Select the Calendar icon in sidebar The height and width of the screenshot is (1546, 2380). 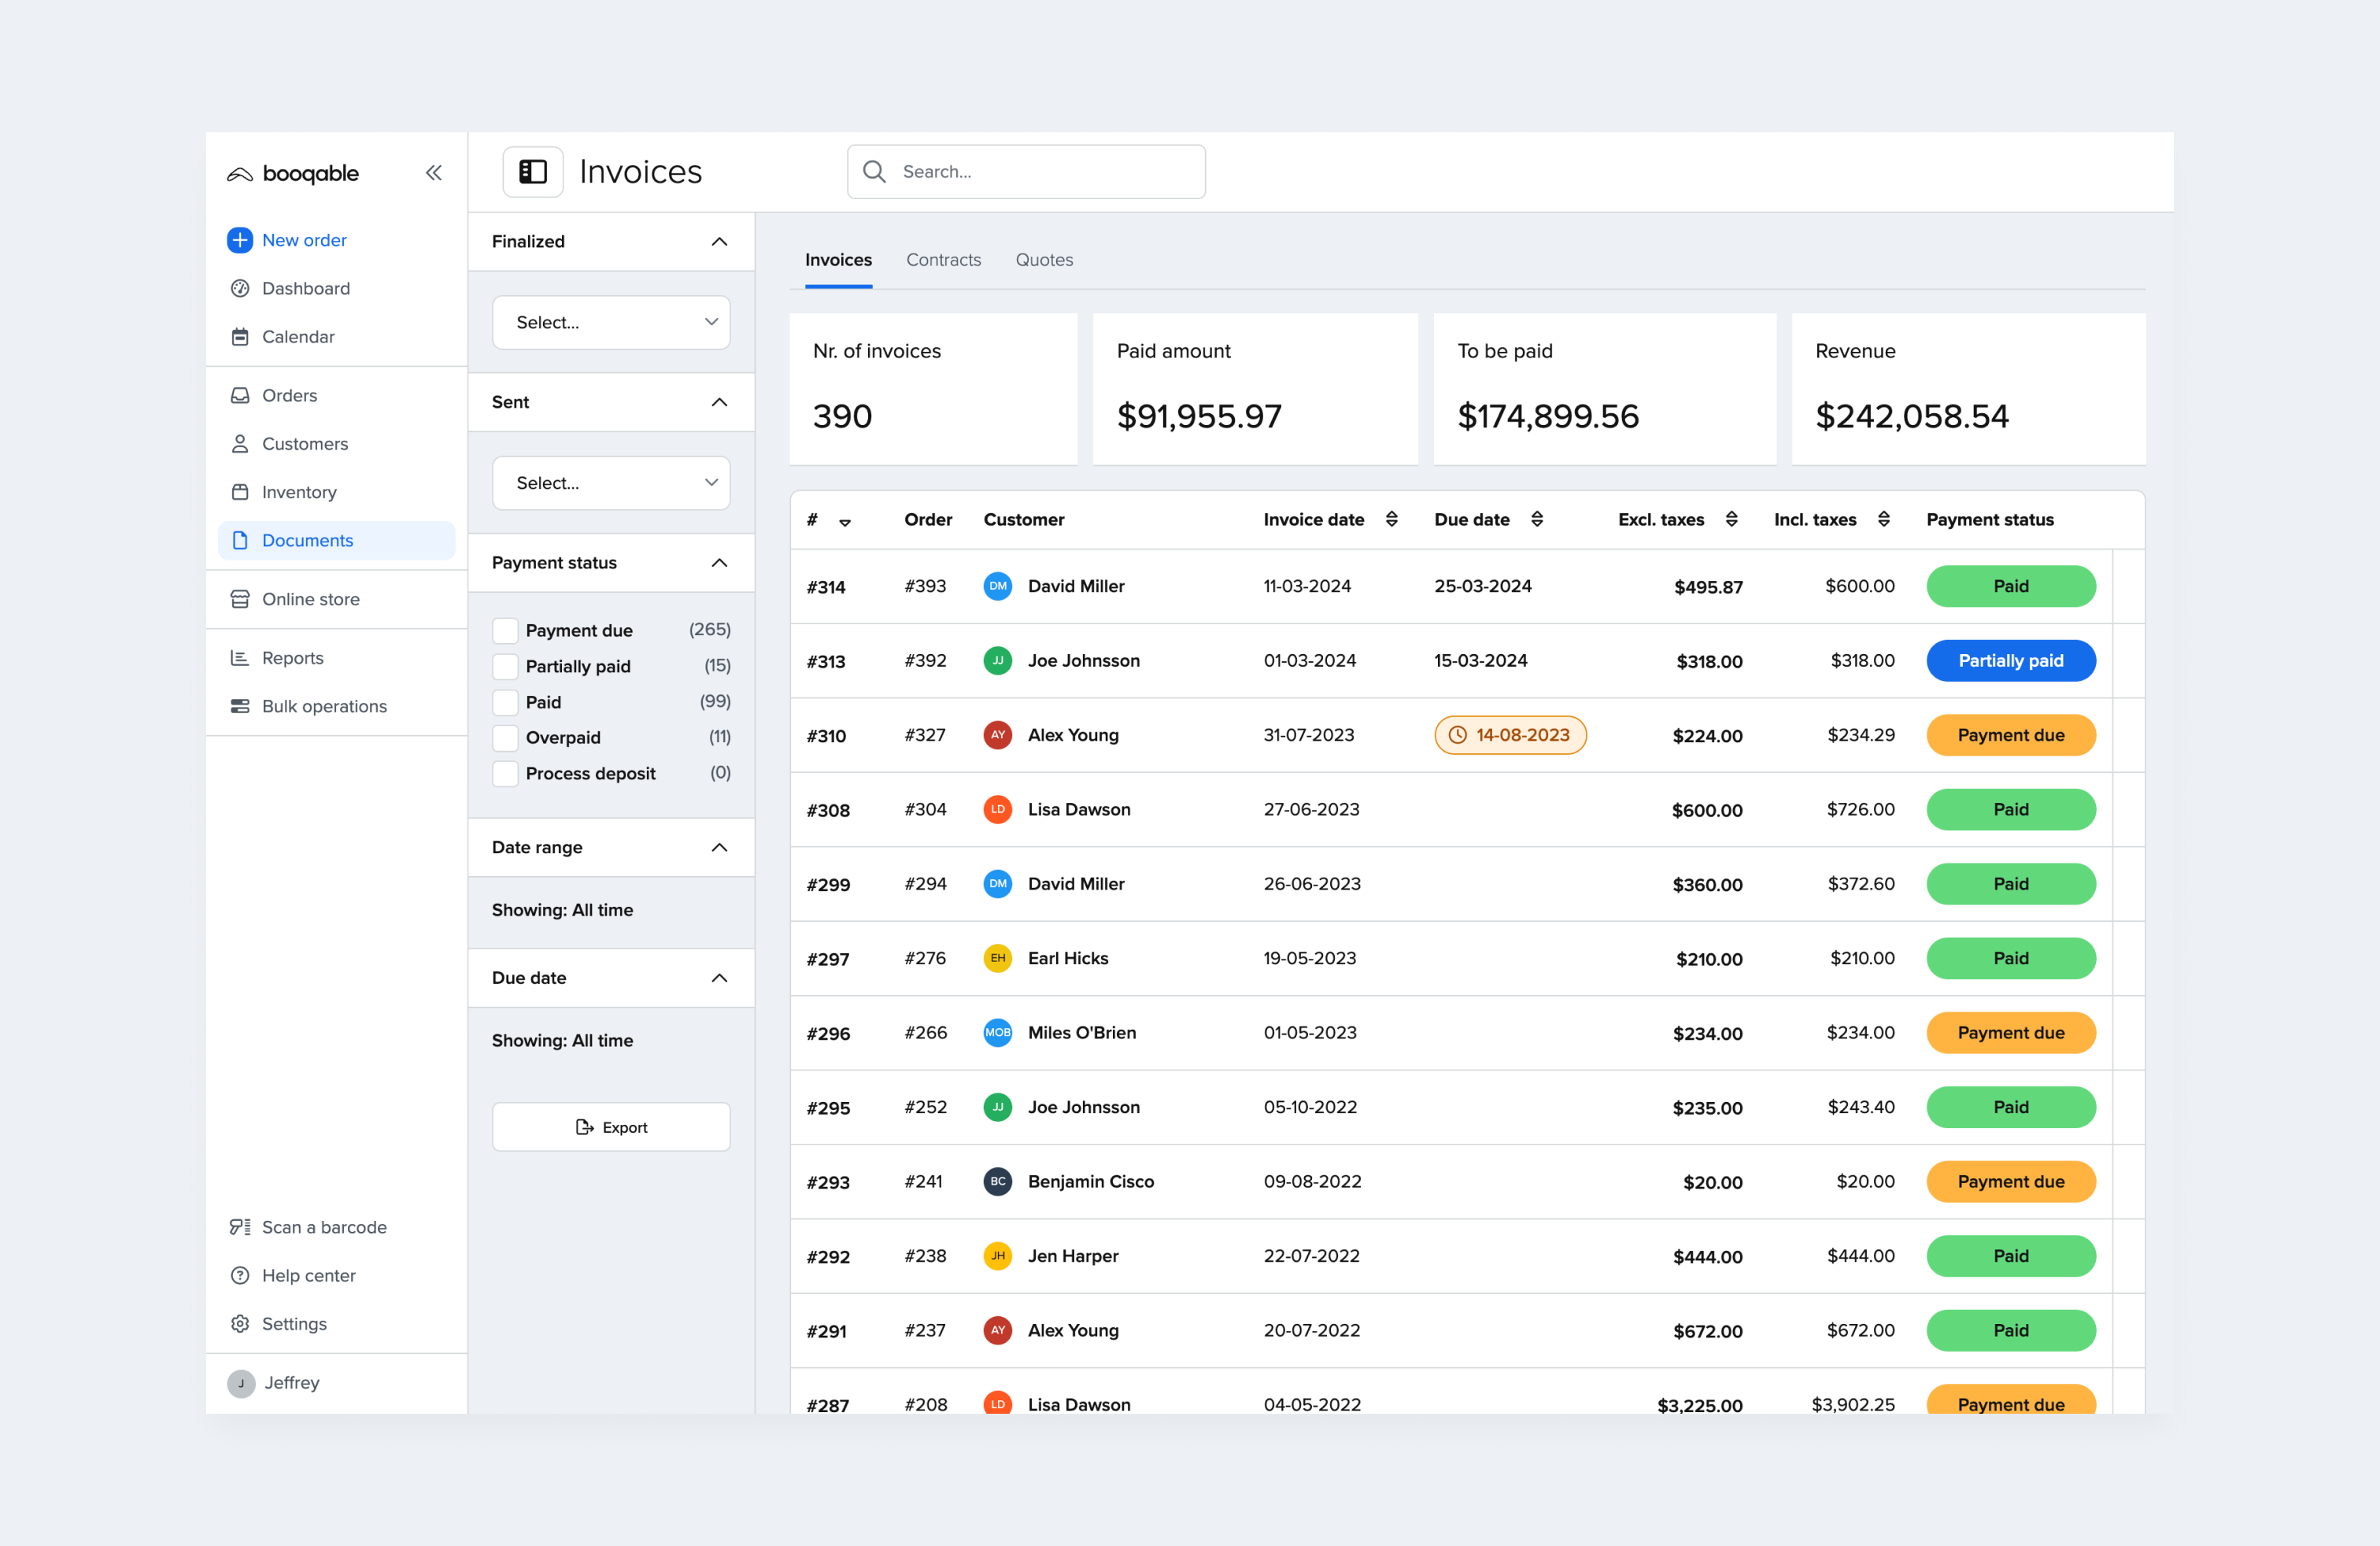(x=239, y=337)
